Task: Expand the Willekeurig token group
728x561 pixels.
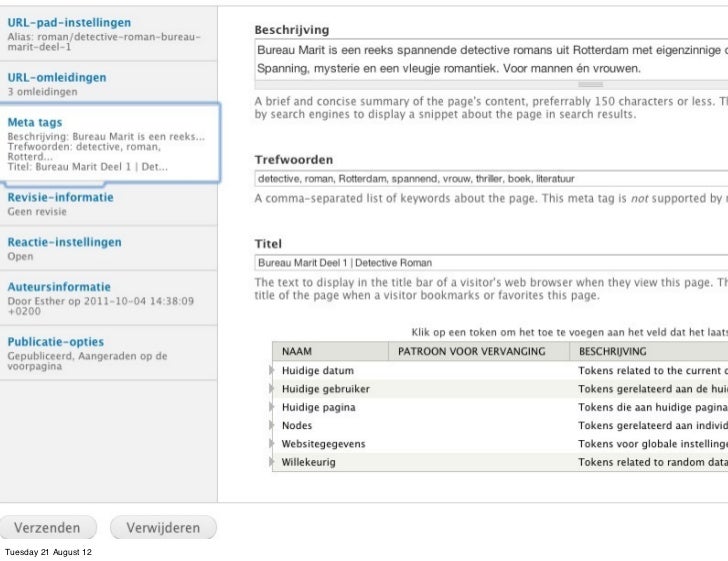Action: click(x=272, y=462)
